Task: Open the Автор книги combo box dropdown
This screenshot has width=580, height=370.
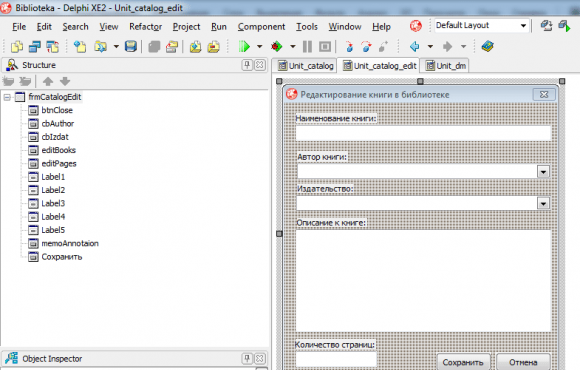Action: [543, 172]
